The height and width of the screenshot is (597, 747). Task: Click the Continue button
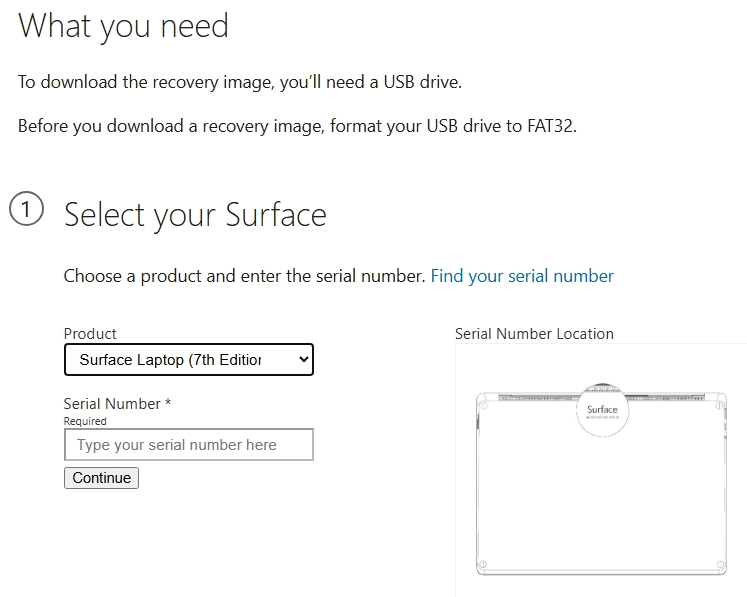coord(101,478)
